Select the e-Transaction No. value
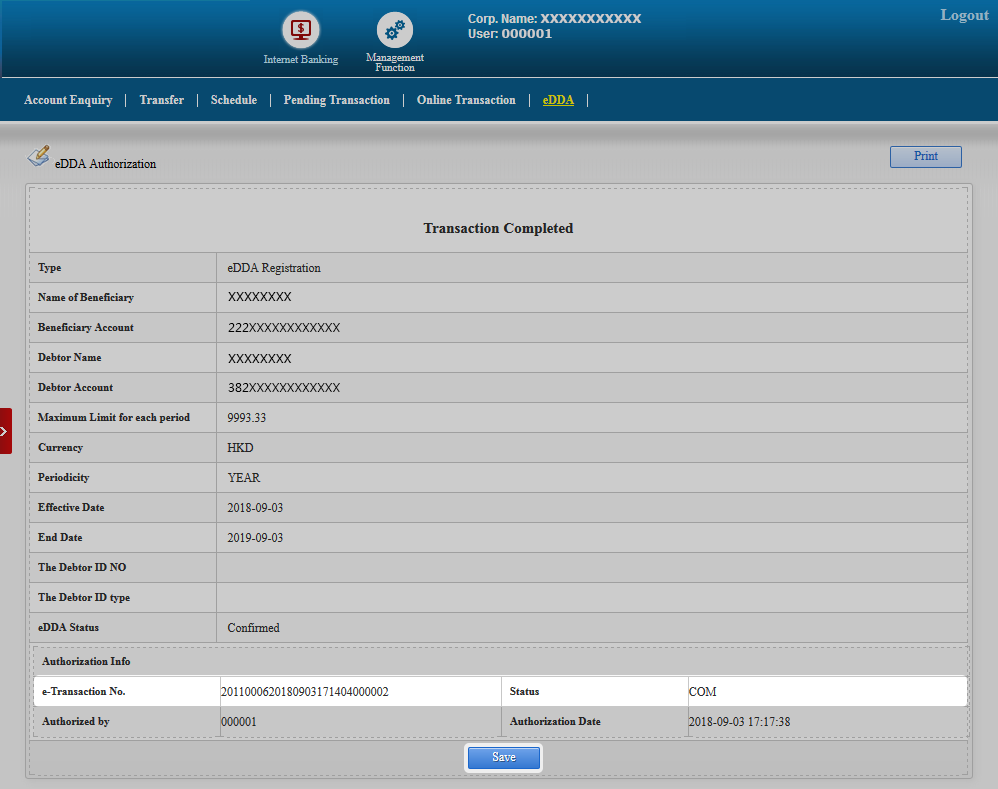 [x=304, y=692]
